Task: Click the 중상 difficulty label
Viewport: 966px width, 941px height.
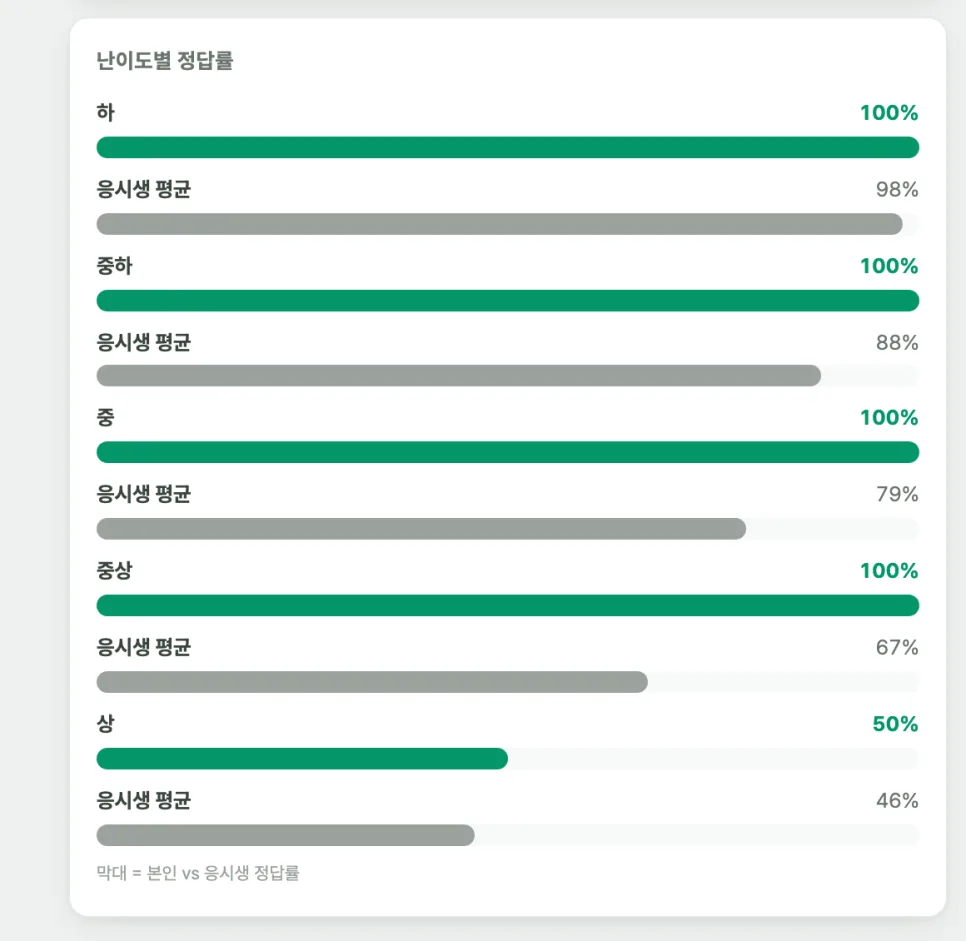Action: click(115, 570)
